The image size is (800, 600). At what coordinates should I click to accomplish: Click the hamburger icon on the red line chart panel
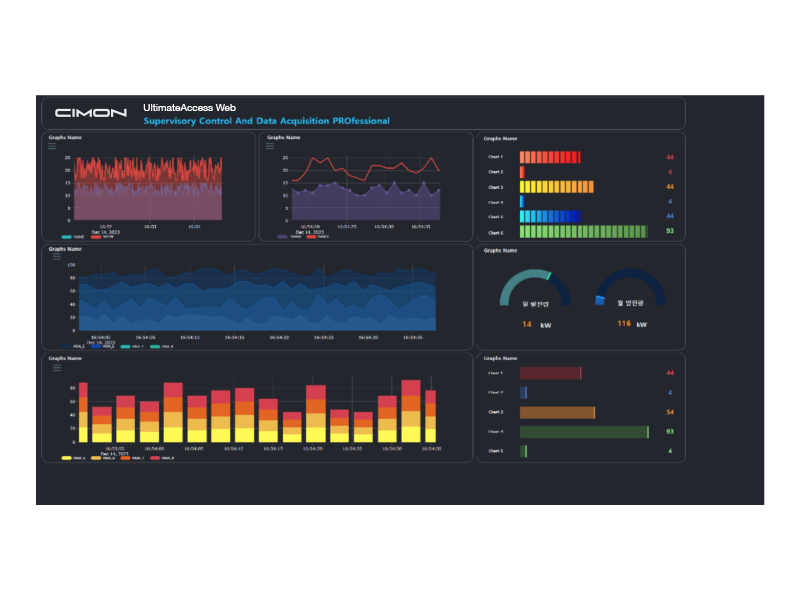(268, 145)
